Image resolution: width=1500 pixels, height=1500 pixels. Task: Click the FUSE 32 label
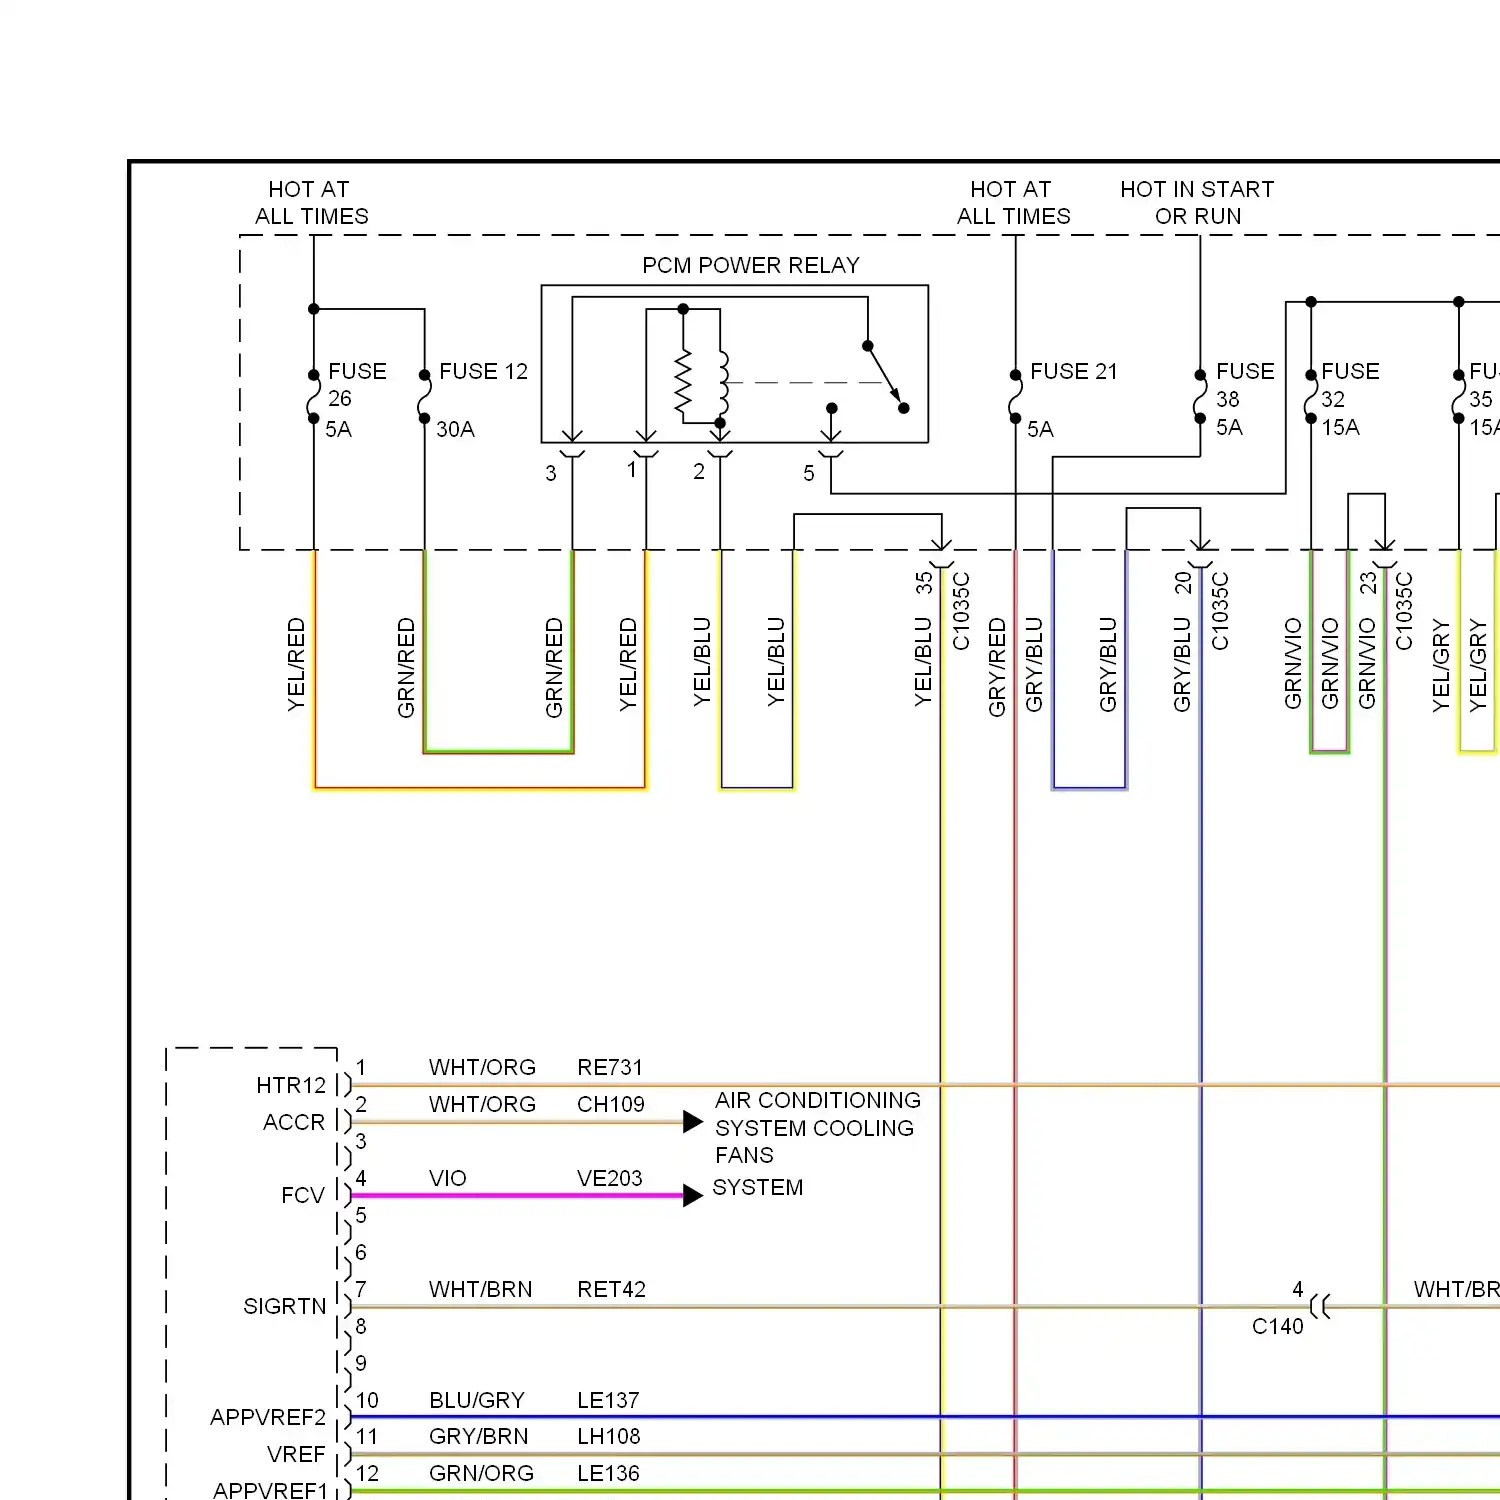tap(1350, 385)
